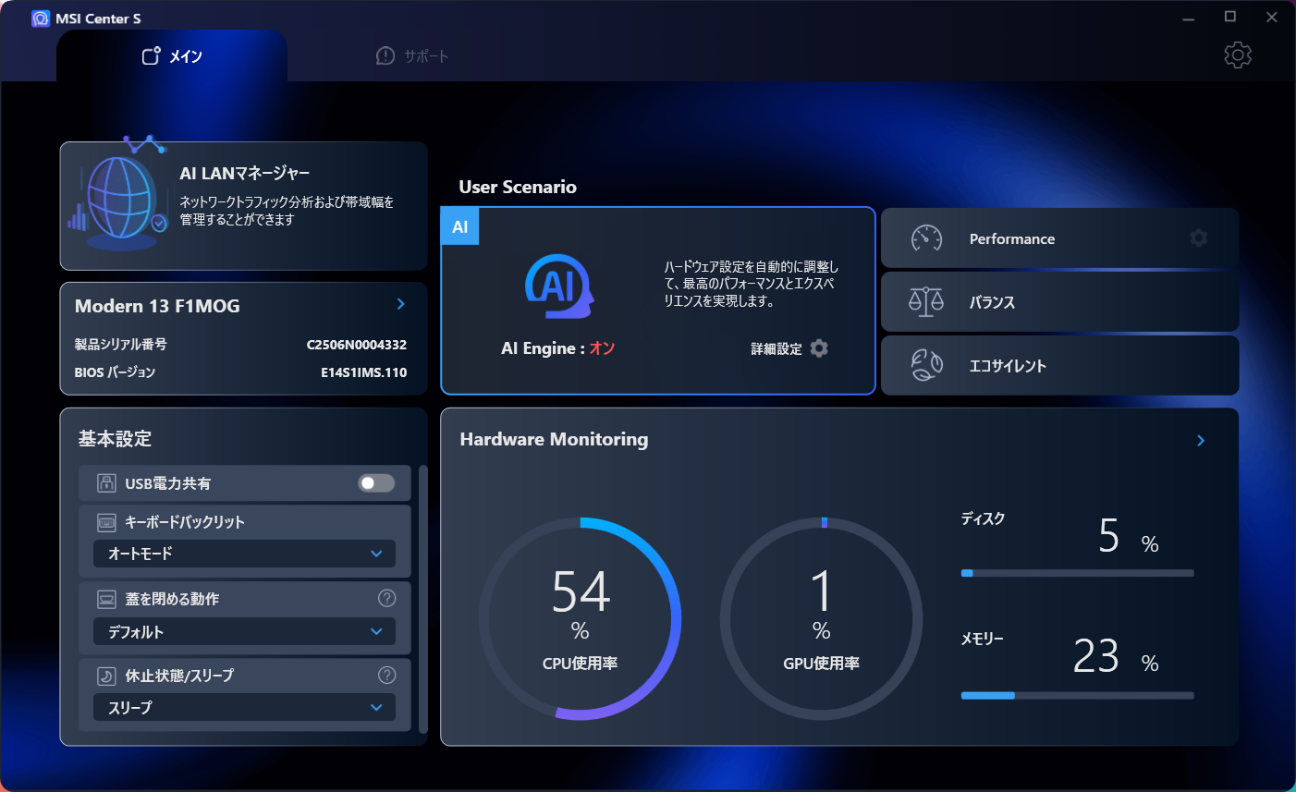1296x792 pixels.
Task: Switch to the メイン tab
Action: 172,56
